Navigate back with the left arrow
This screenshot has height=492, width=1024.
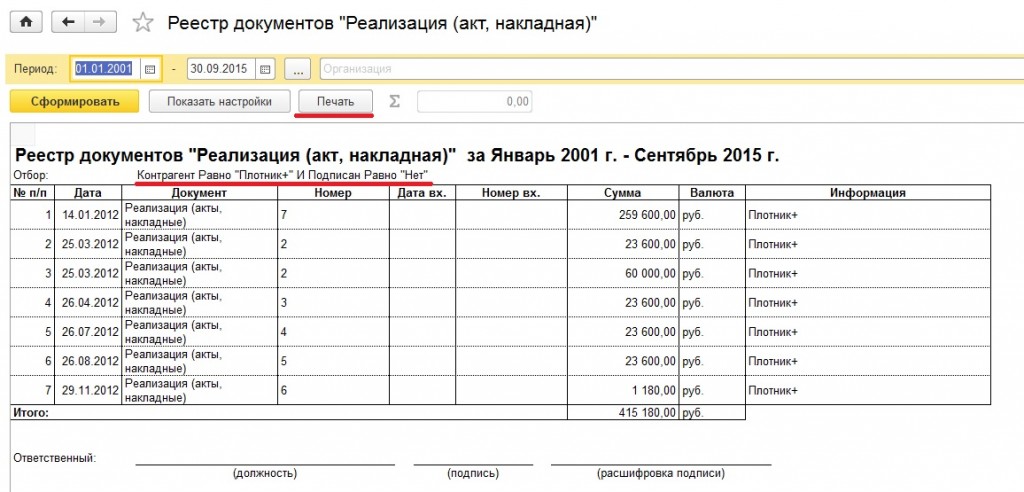[68, 22]
